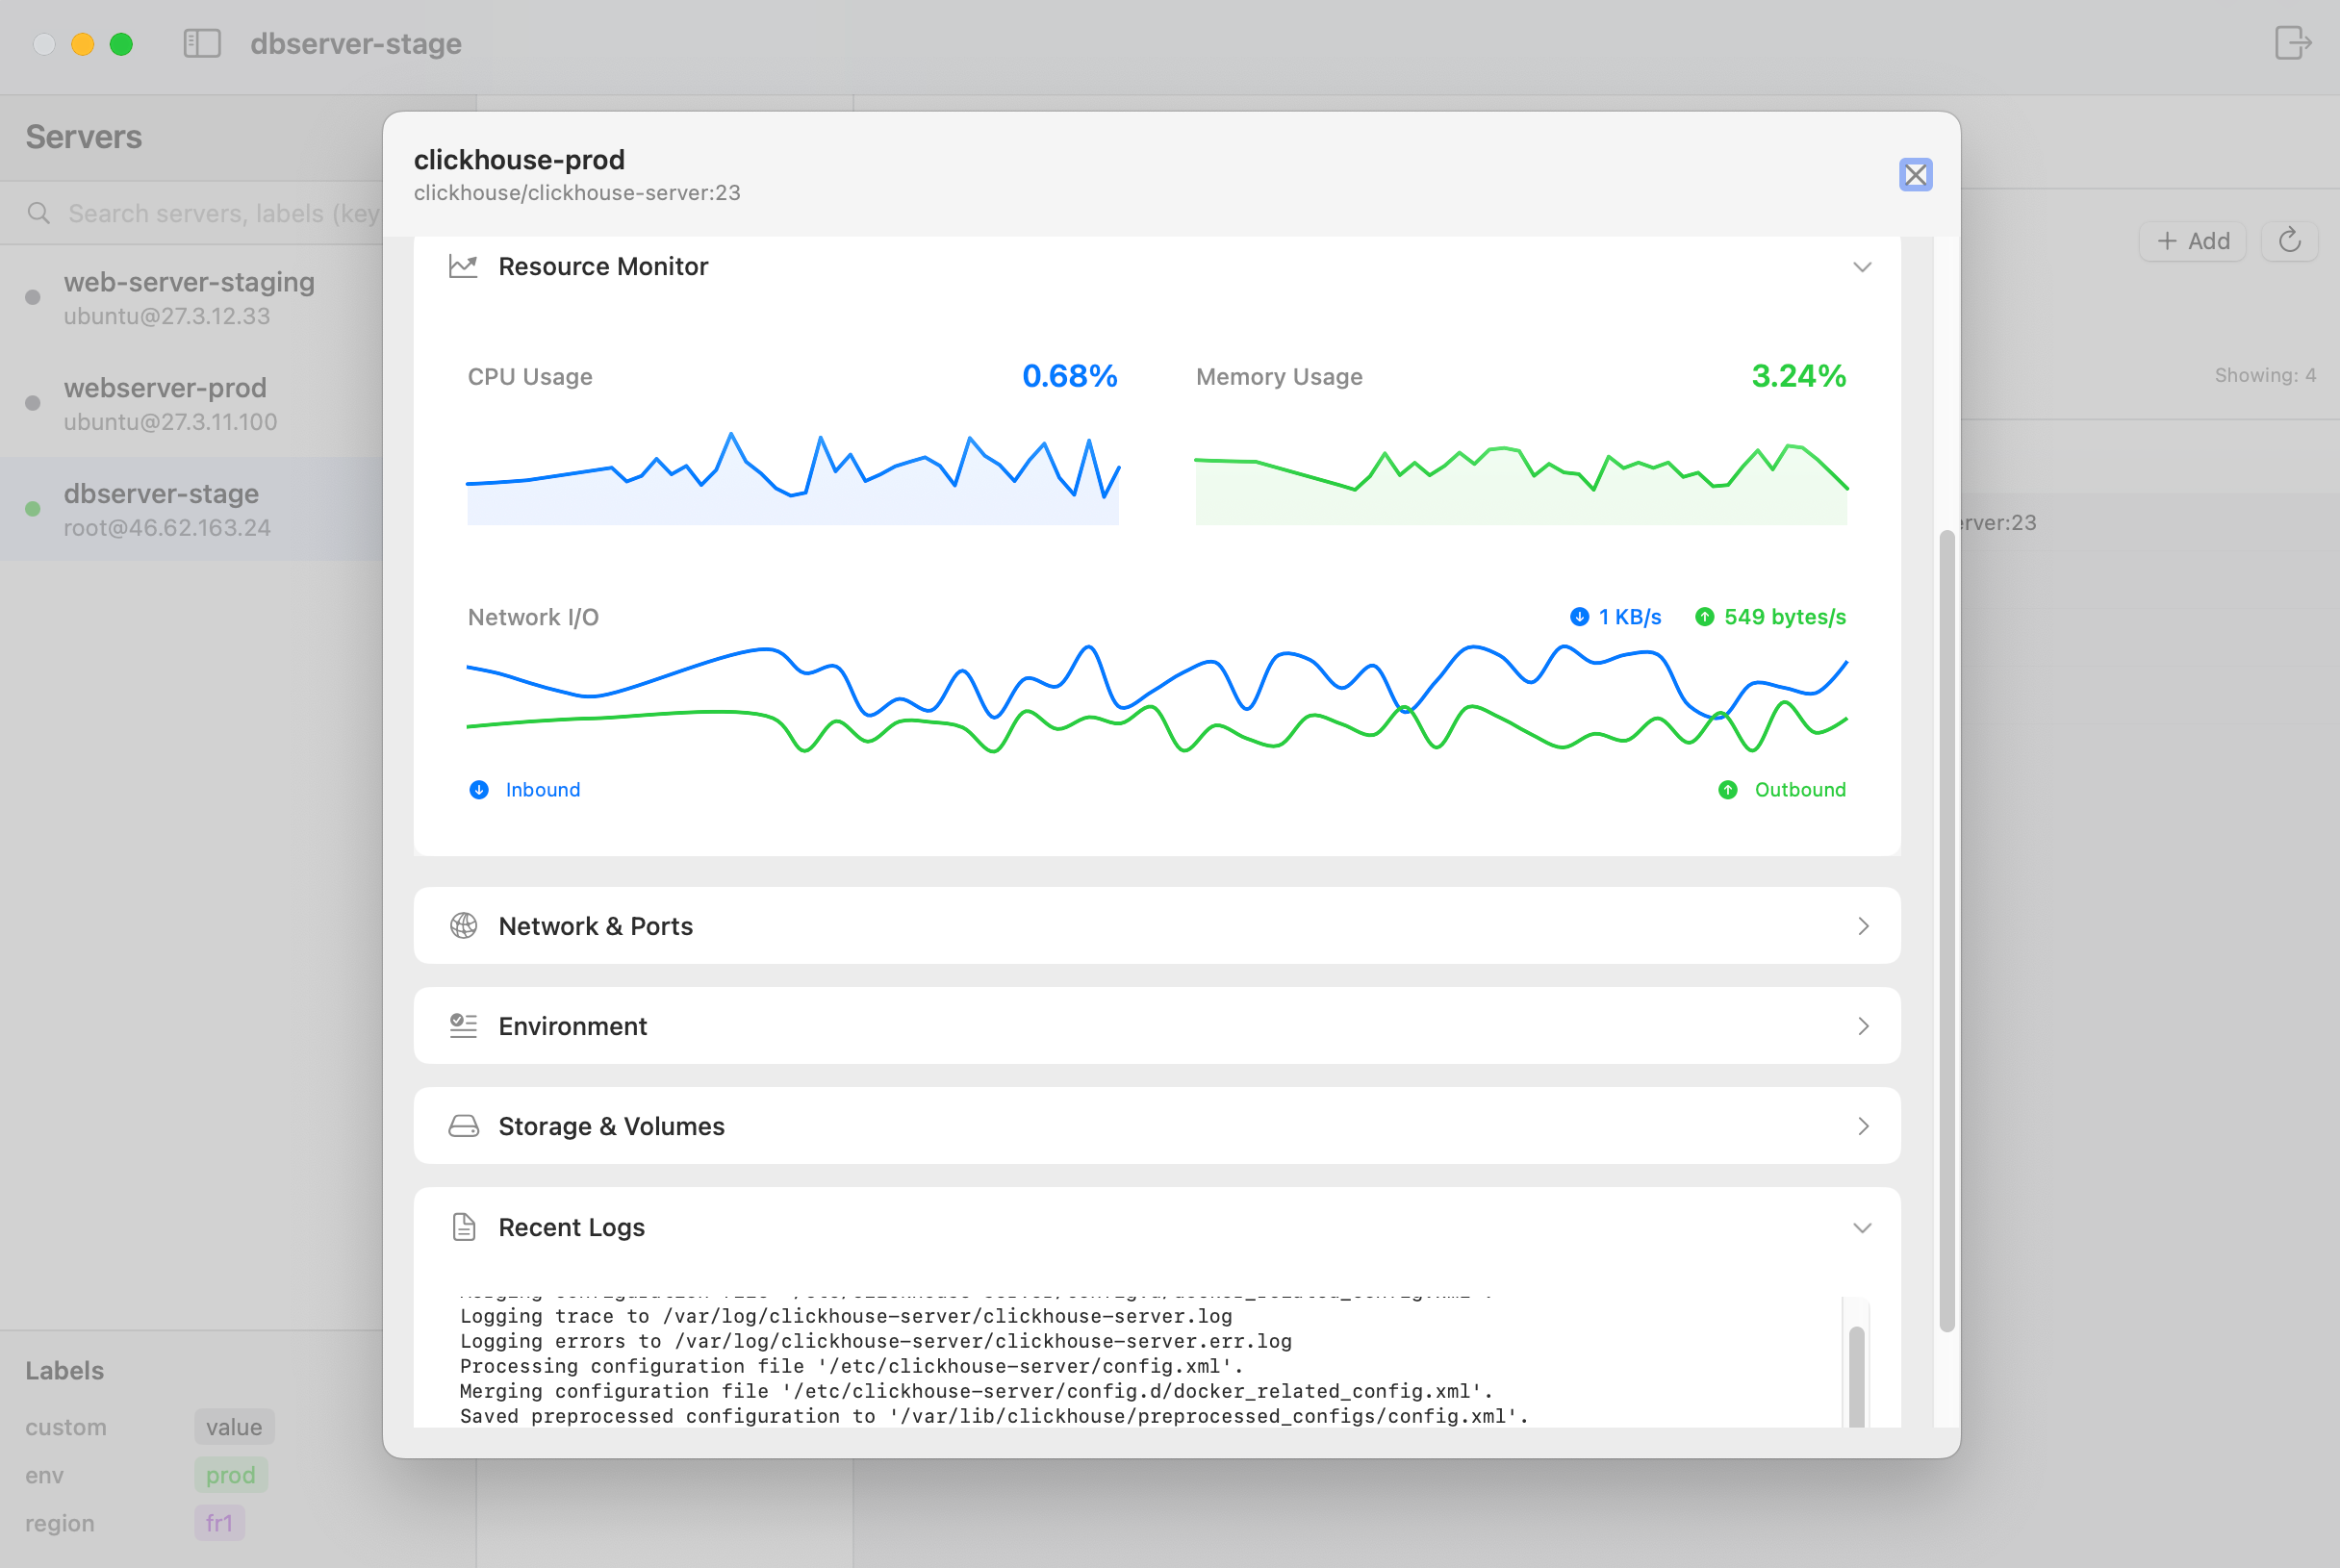This screenshot has height=1568, width=2340.
Task: Click the Environment header text
Action: (x=572, y=1026)
